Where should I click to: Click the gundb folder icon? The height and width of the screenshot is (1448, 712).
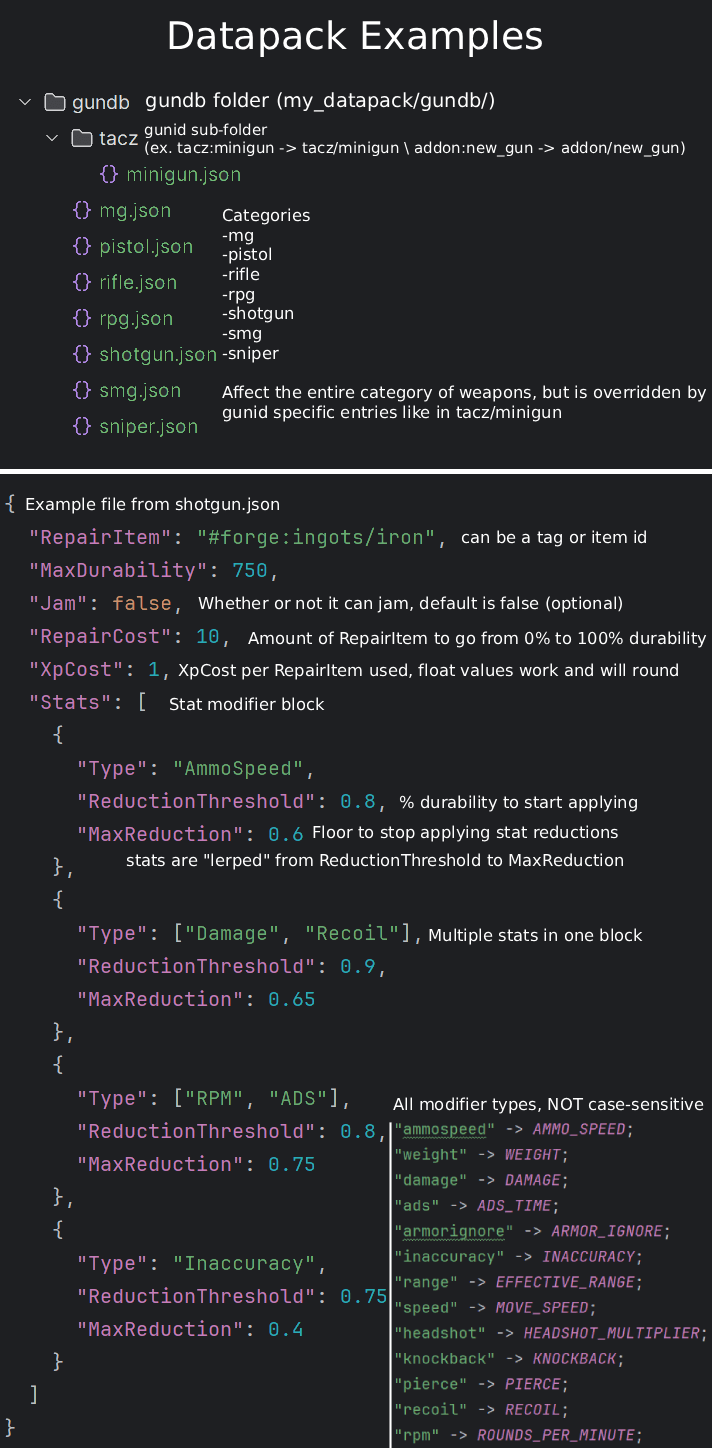55,102
